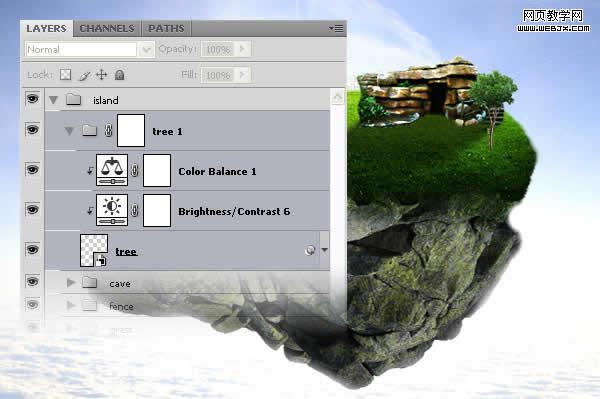The image size is (600, 399).
Task: Click the tree 1 mask link icon
Action: pyautogui.click(x=109, y=131)
